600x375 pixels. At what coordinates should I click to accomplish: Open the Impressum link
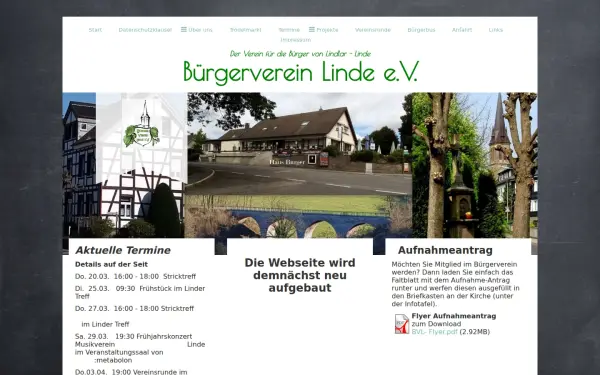coord(296,40)
